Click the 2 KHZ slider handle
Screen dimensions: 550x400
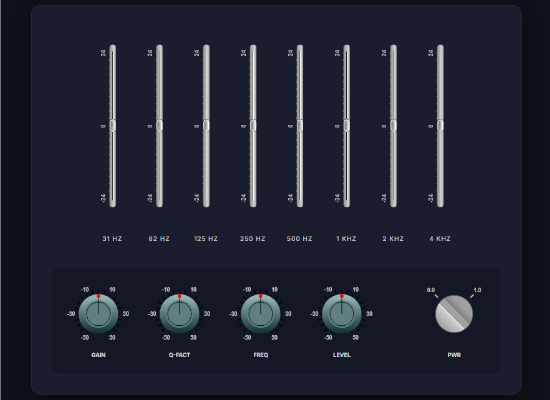point(394,126)
